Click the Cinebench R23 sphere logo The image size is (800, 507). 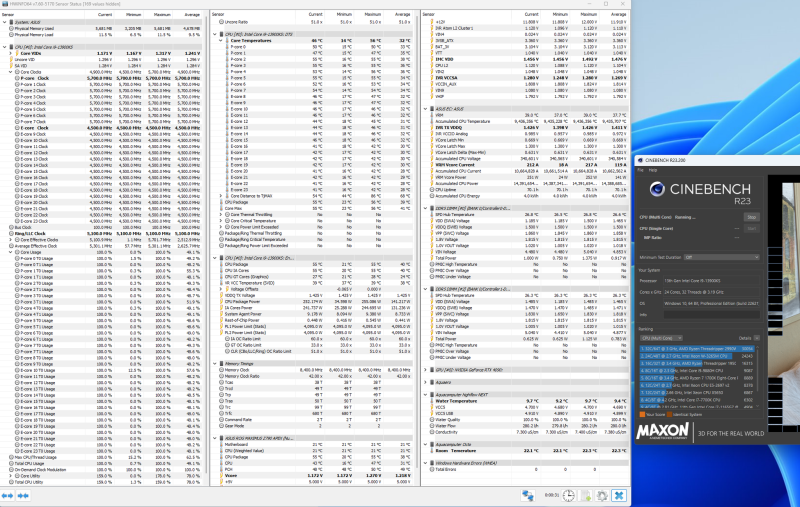pos(657,189)
